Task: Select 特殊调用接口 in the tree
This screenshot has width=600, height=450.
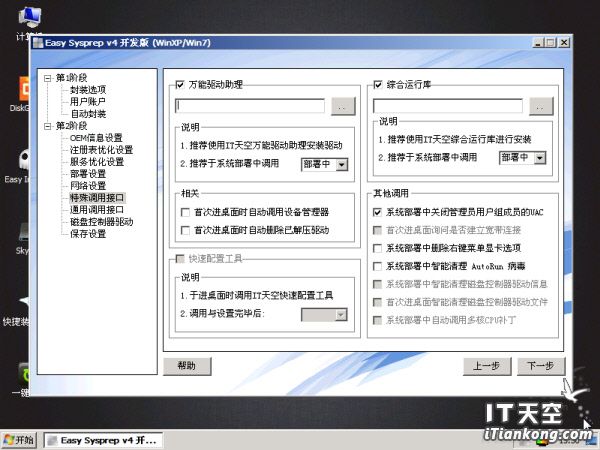Action: tap(97, 198)
